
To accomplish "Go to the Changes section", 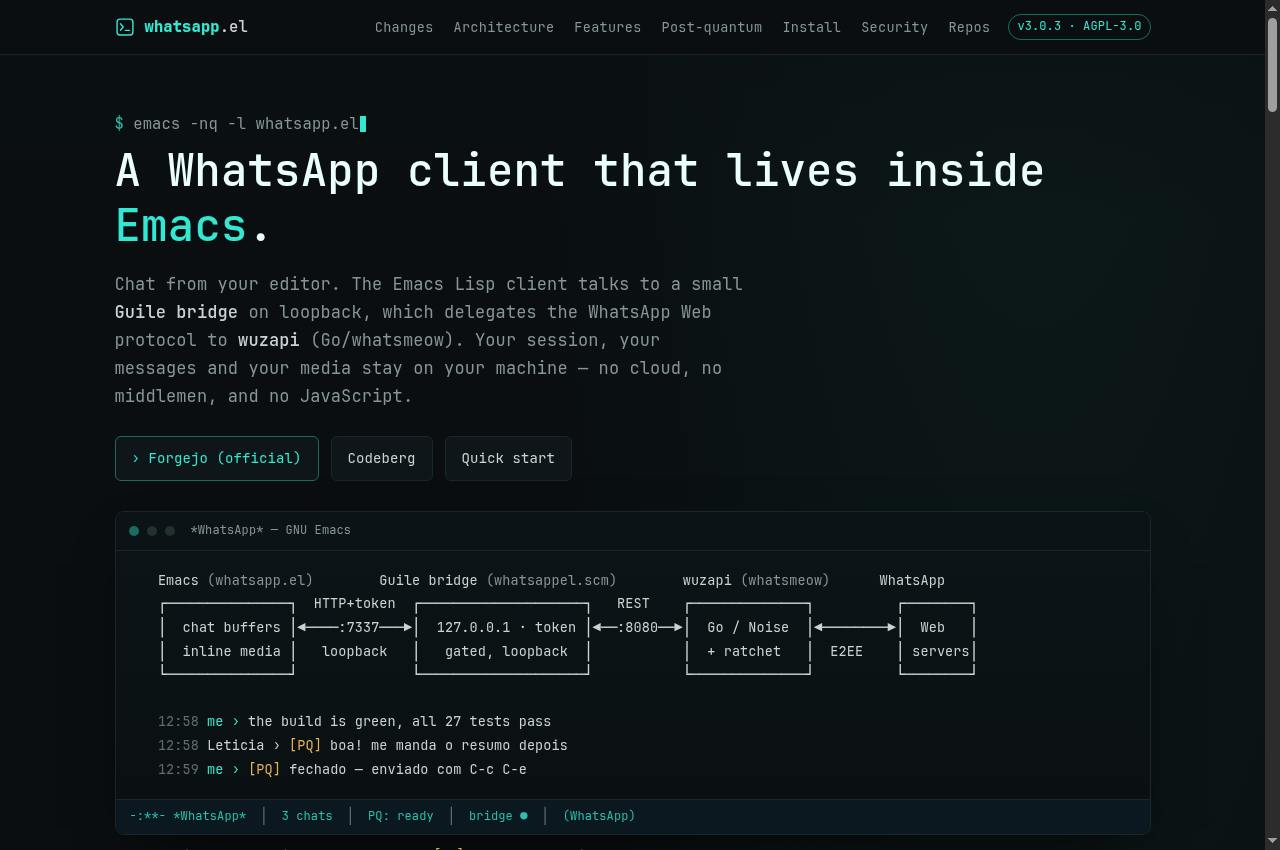I will point(404,27).
